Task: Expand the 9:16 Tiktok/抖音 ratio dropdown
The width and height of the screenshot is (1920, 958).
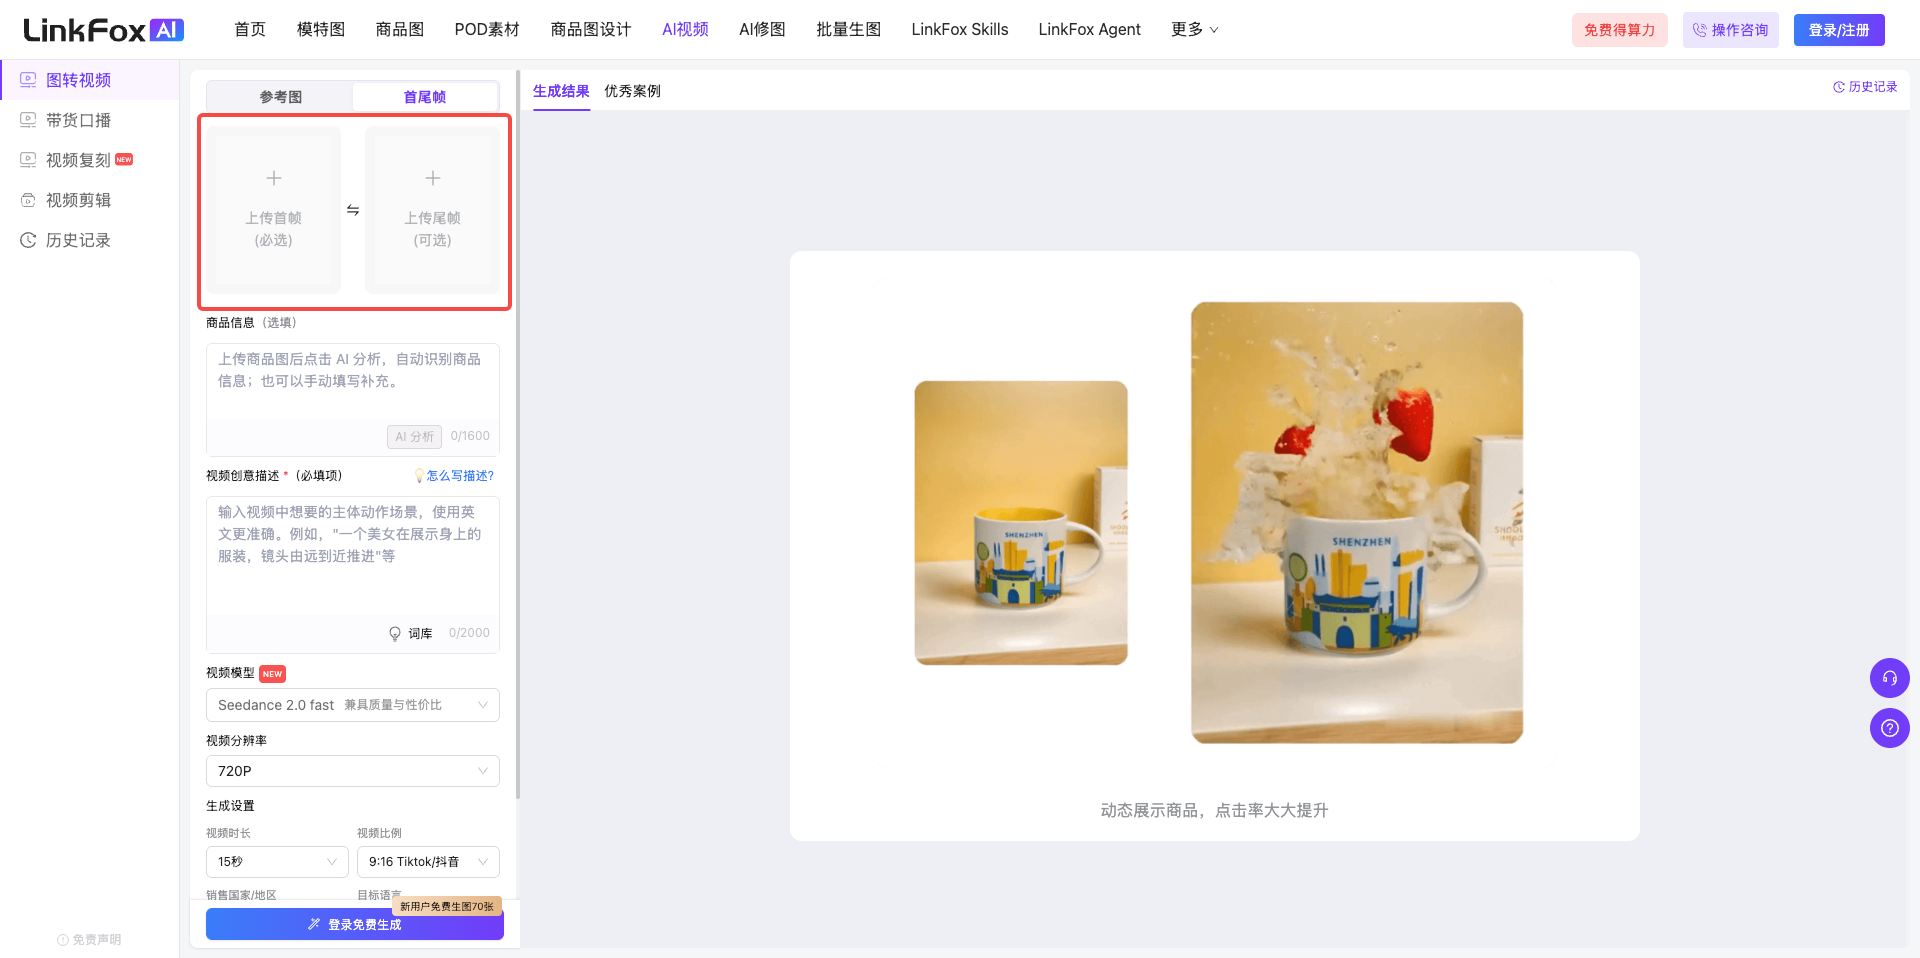Action: click(x=428, y=862)
